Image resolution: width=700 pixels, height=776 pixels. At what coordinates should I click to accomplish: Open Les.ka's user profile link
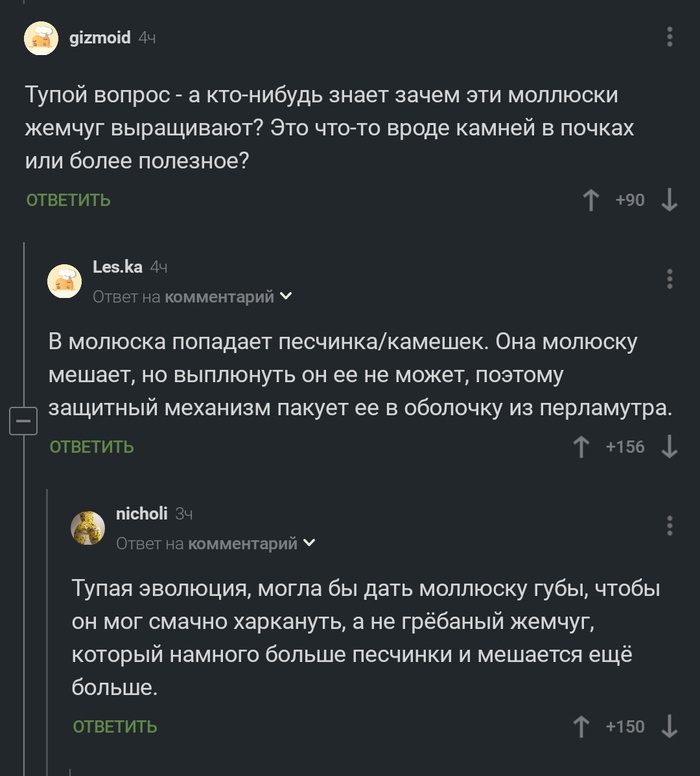(x=117, y=267)
